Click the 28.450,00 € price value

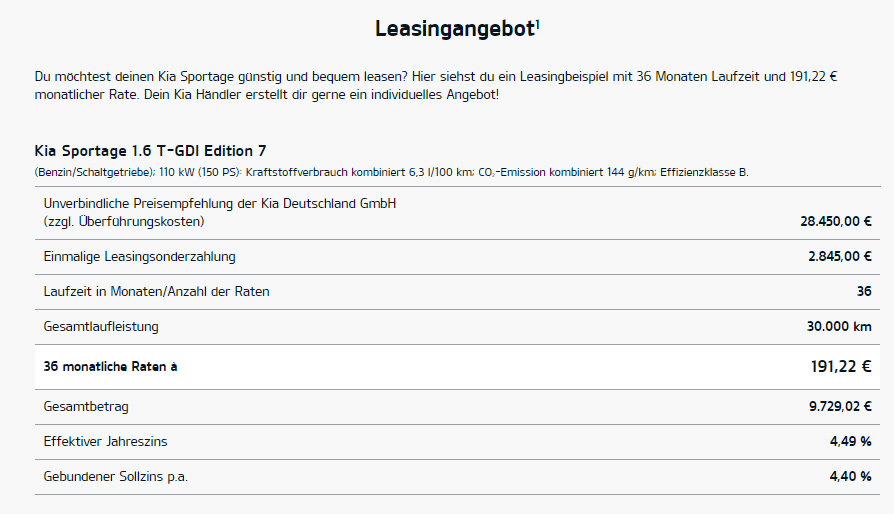pyautogui.click(x=836, y=222)
